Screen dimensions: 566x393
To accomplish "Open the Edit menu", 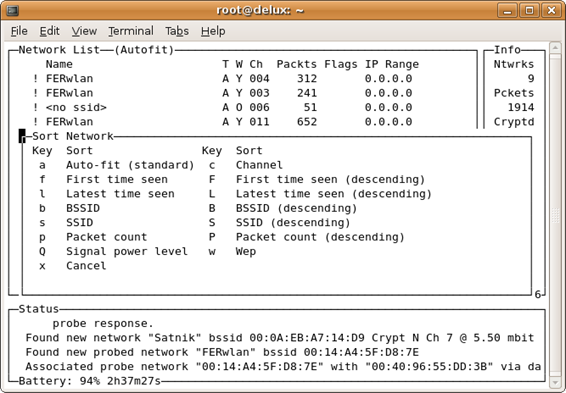I will point(49,31).
